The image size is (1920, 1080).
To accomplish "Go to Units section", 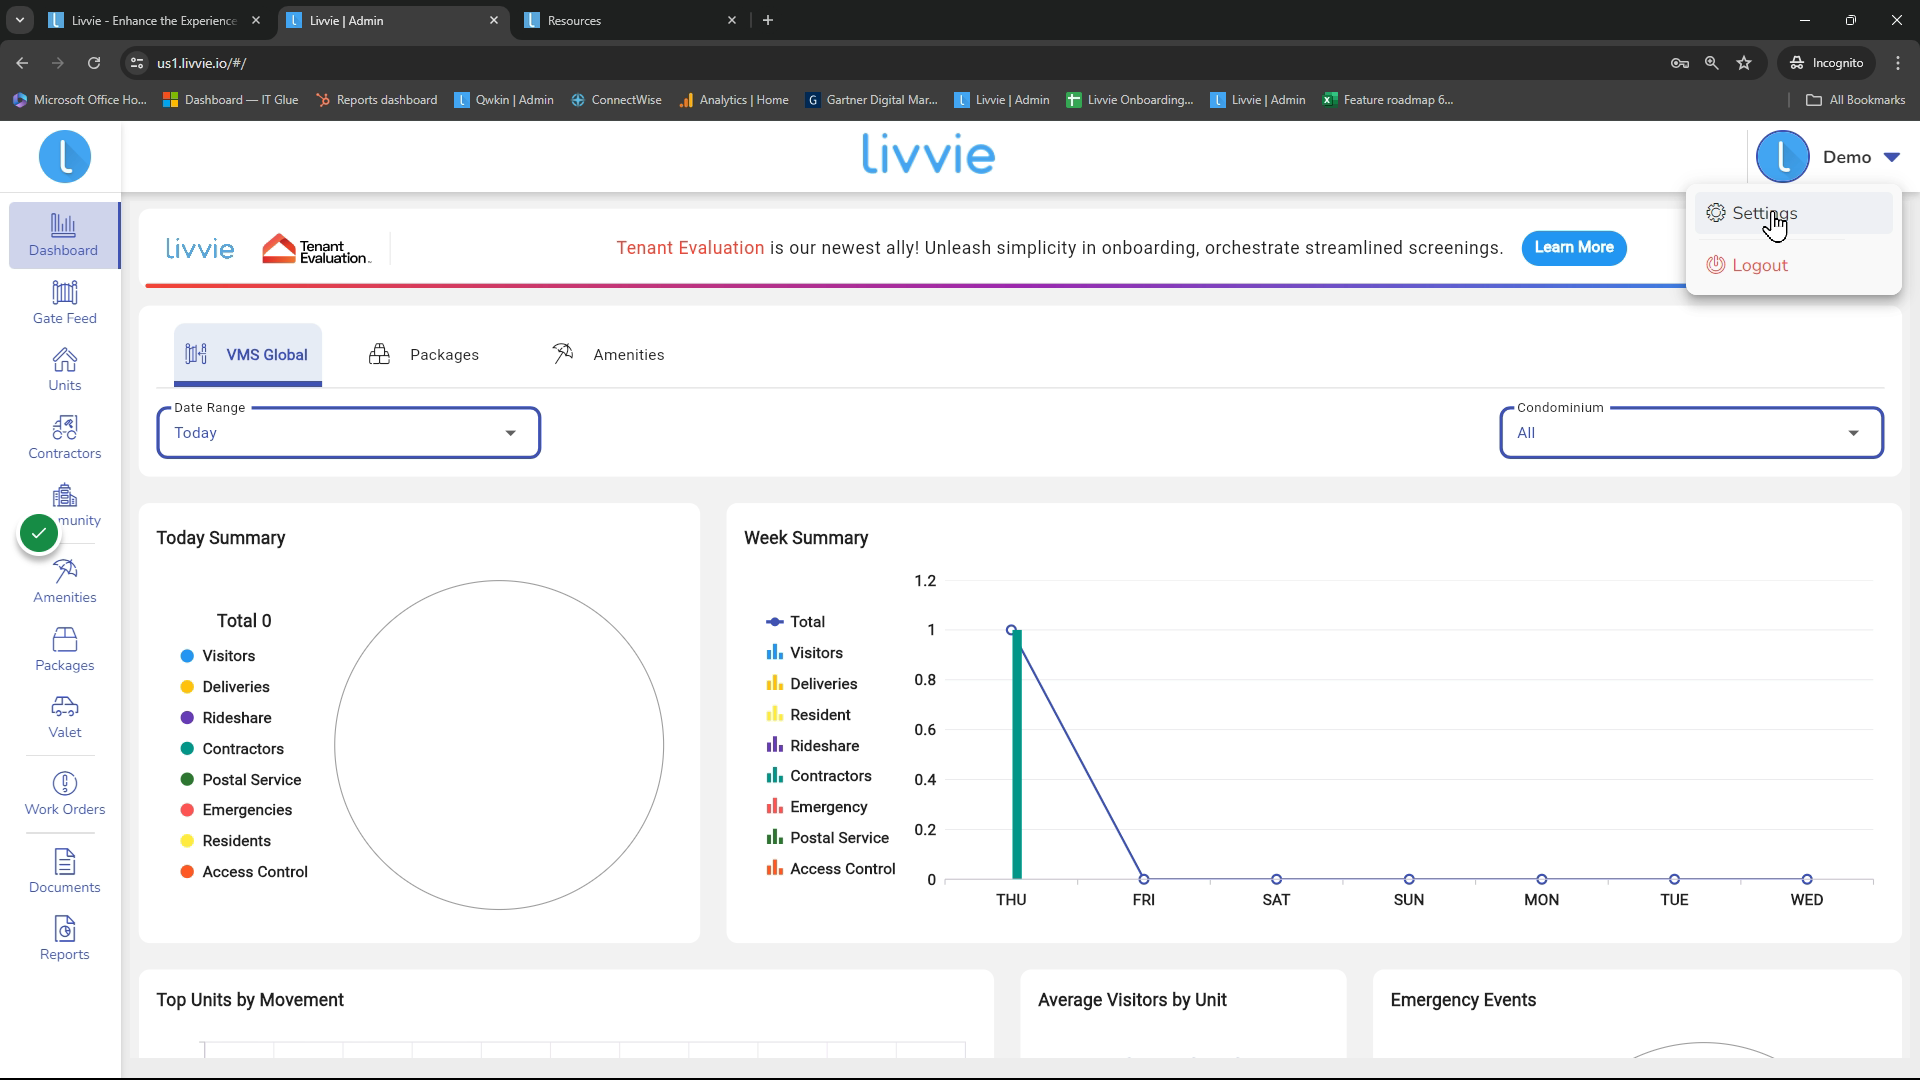I will pyautogui.click(x=64, y=370).
